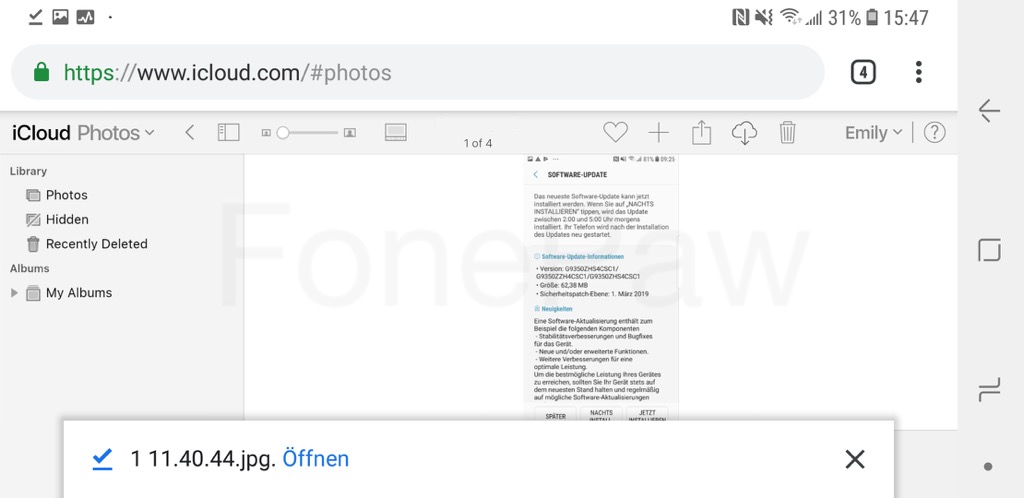
Task: Tap the muted sound status icon
Action: pos(763,18)
